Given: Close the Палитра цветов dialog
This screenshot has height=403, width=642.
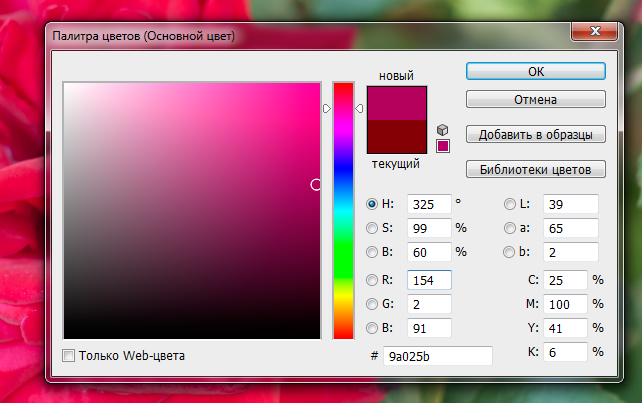Looking at the screenshot, I should tap(594, 31).
